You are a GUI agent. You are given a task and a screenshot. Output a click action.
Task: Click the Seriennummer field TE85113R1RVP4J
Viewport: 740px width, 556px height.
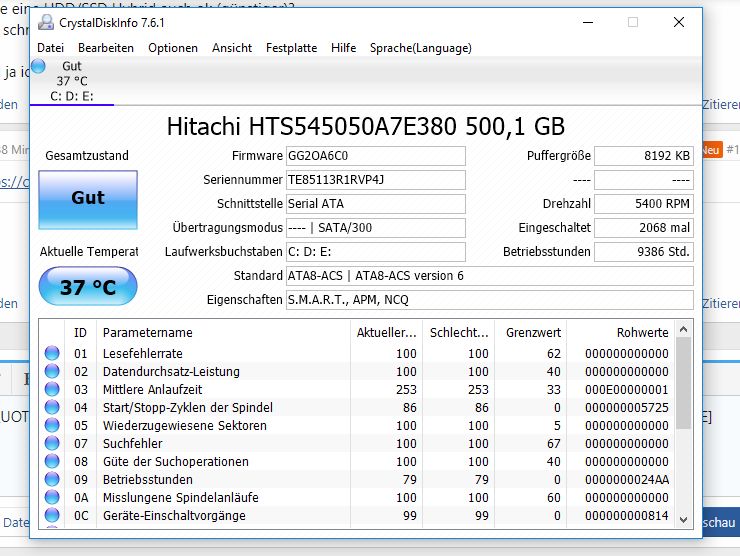tap(376, 180)
